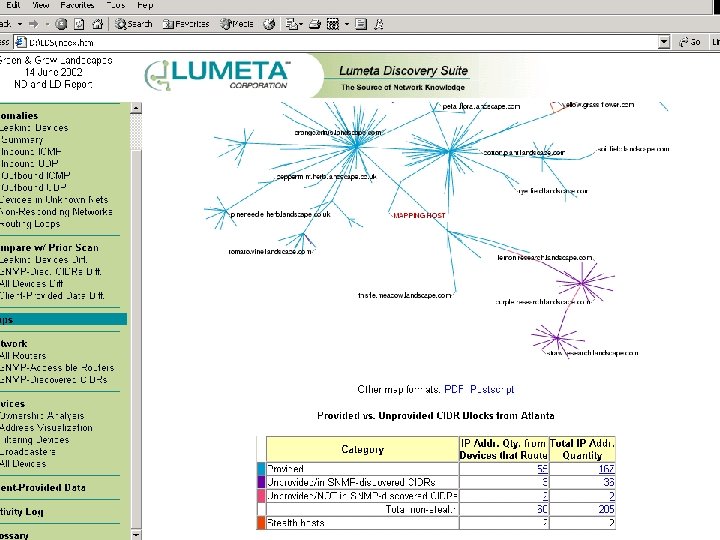Viewport: 720px width, 540px height.
Task: Open the SNMP-Discovered CIDRs sidebar link
Action: point(54,380)
